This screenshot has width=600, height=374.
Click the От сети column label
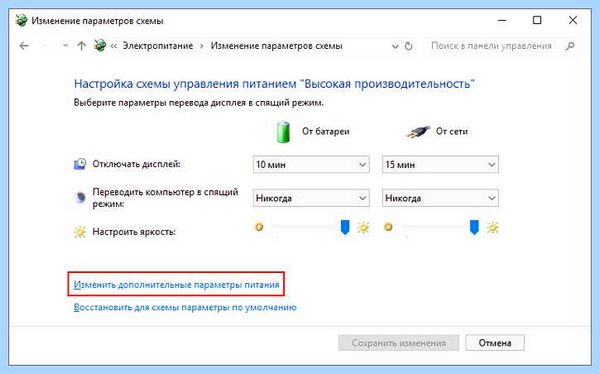(452, 132)
